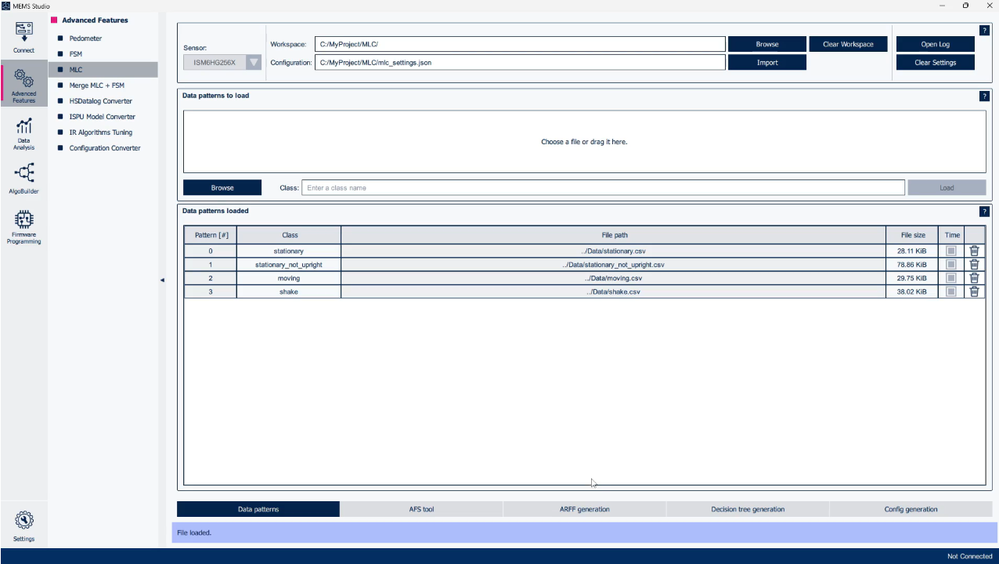The image size is (999, 564).
Task: Open Configuration Converter
Action: click(103, 148)
